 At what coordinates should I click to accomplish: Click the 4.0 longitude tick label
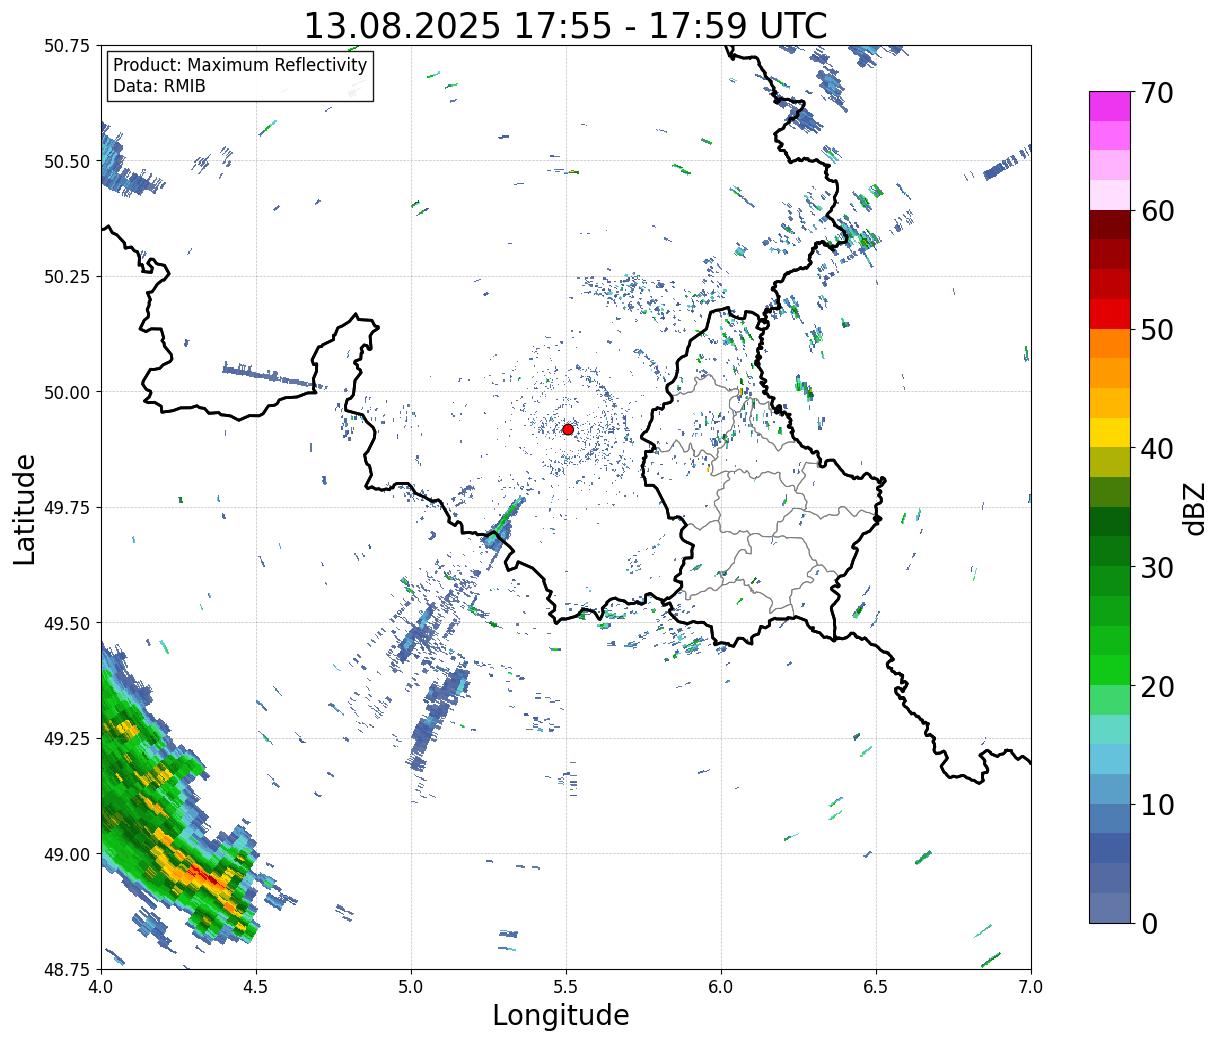tap(101, 987)
